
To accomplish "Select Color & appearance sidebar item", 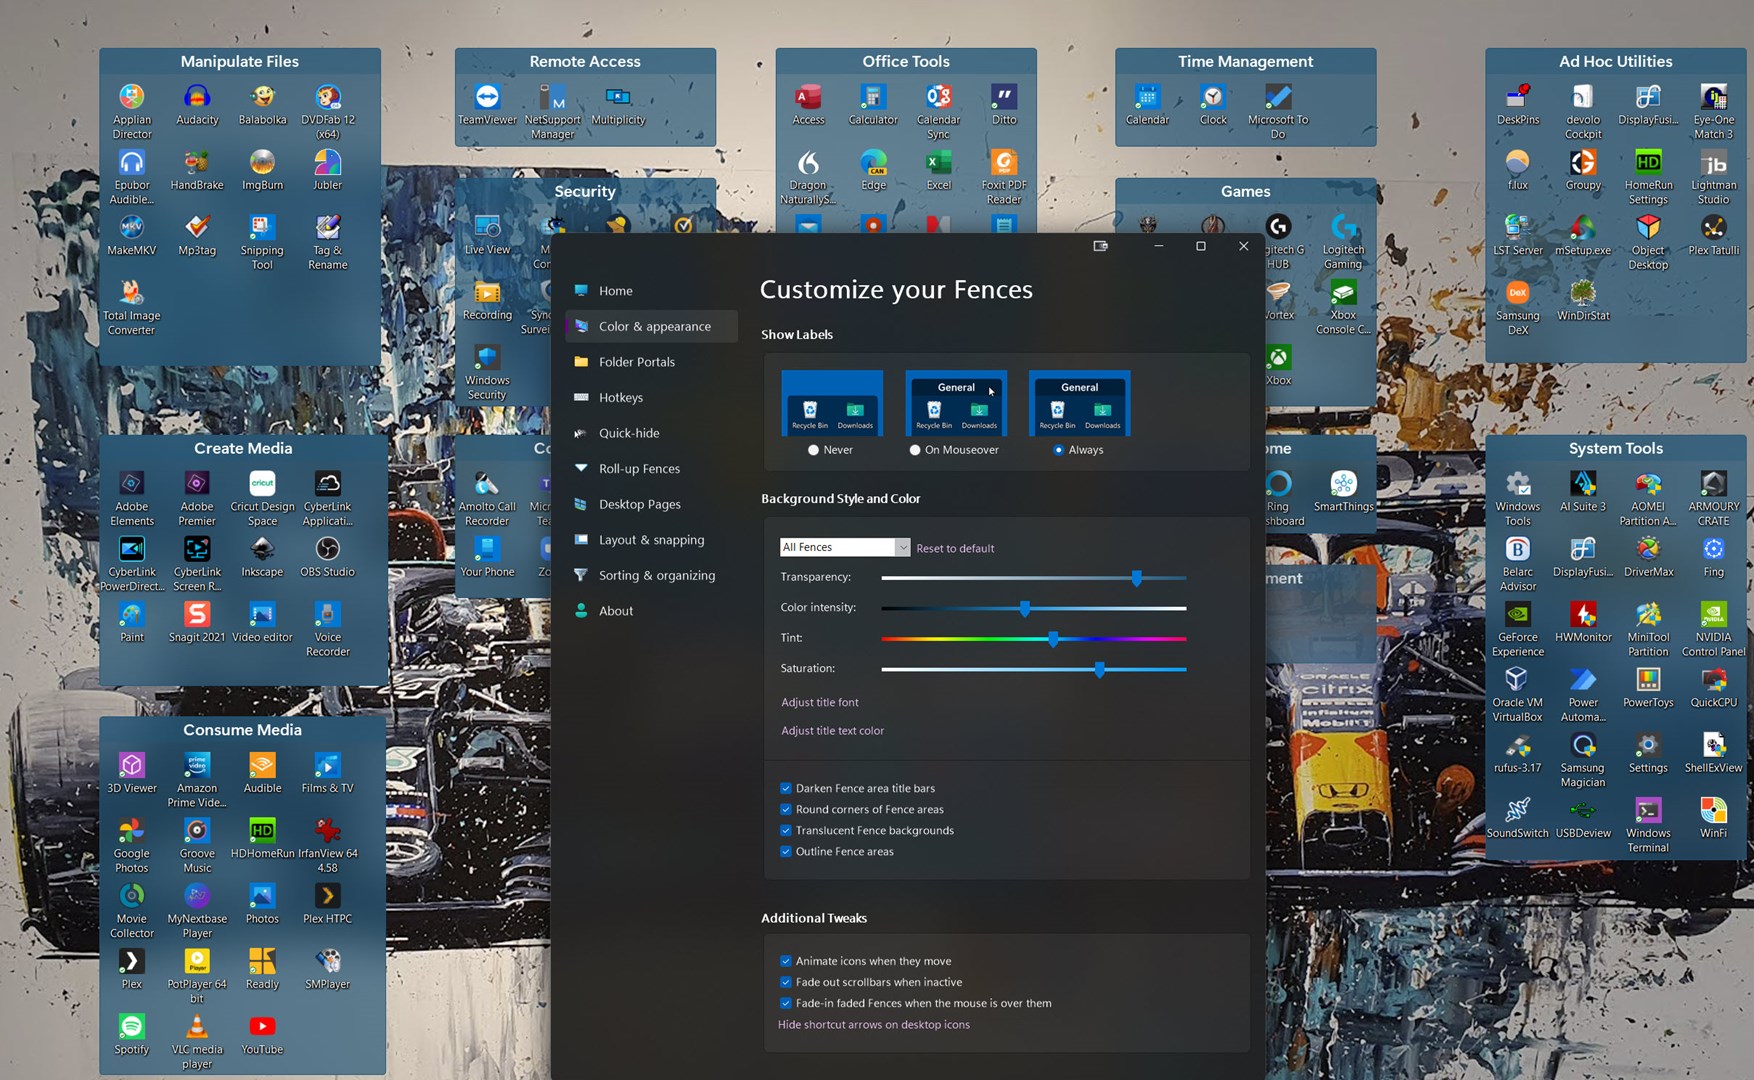I will [x=651, y=326].
